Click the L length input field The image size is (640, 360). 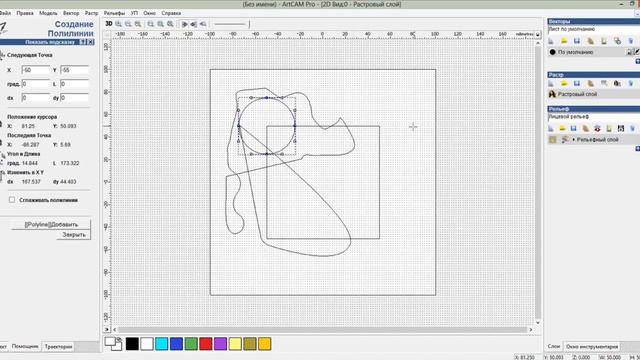tap(74, 84)
